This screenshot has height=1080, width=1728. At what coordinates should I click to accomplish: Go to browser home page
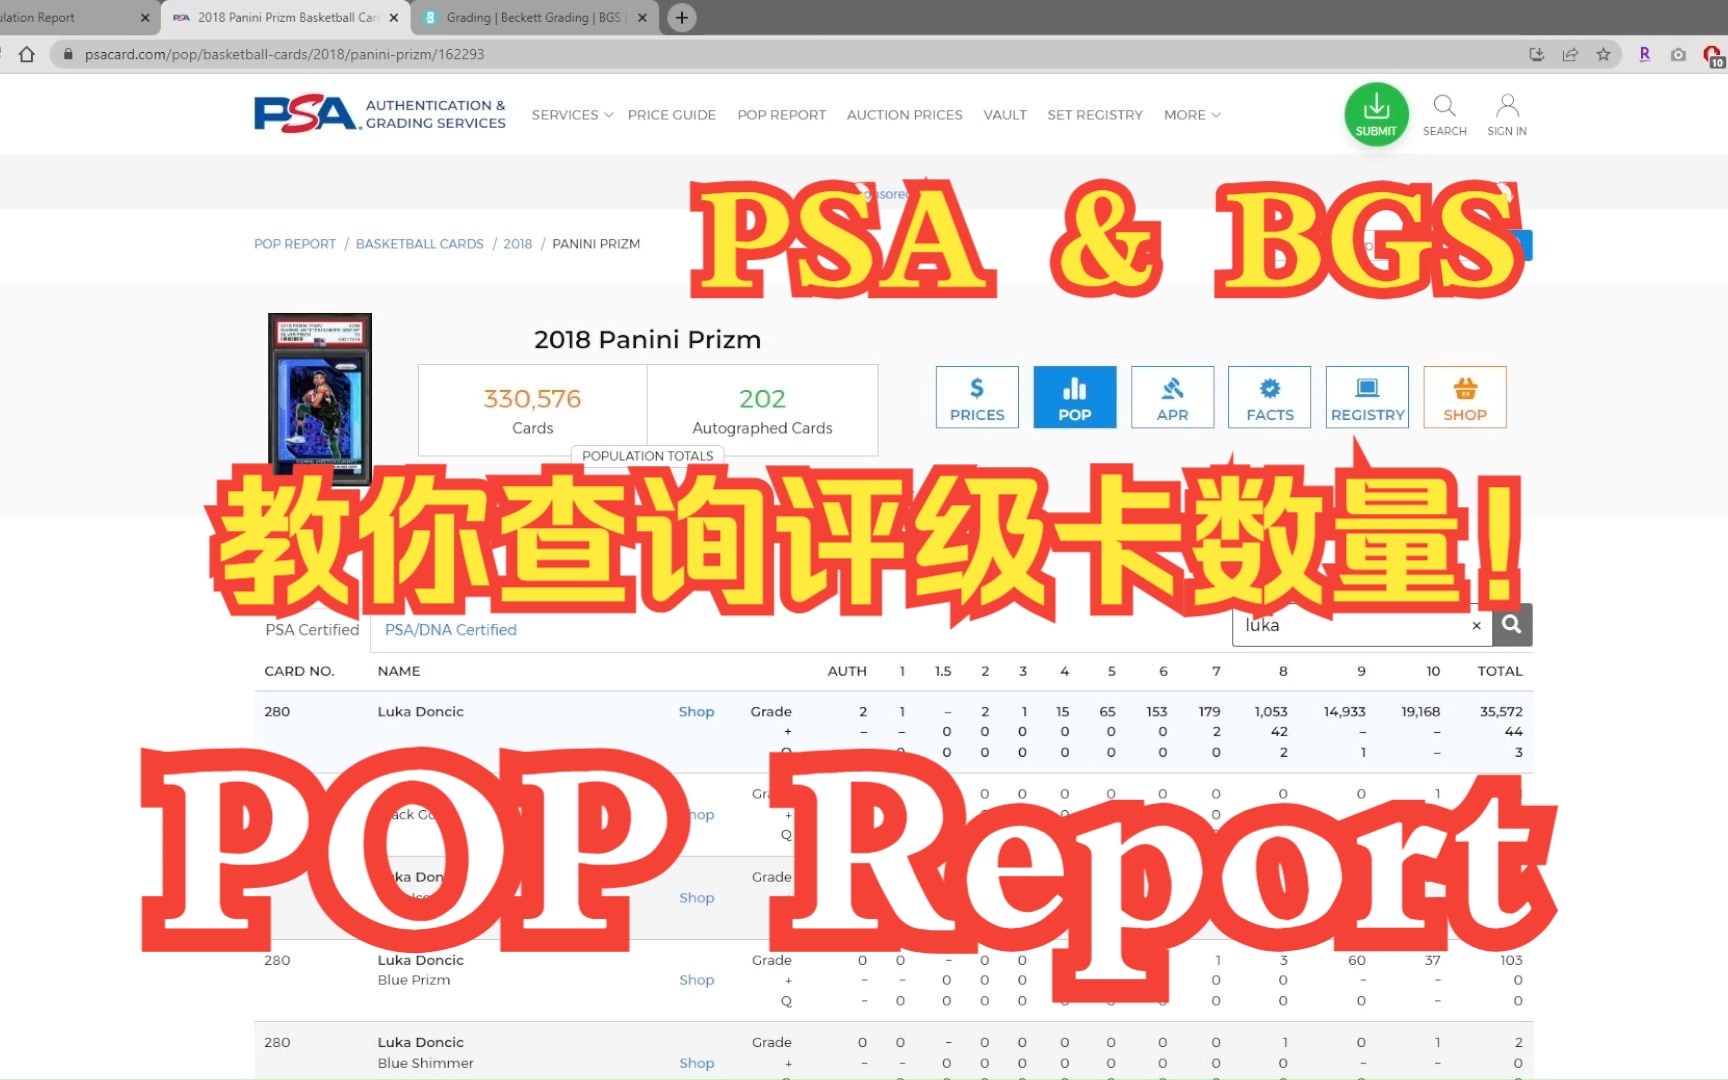point(27,54)
